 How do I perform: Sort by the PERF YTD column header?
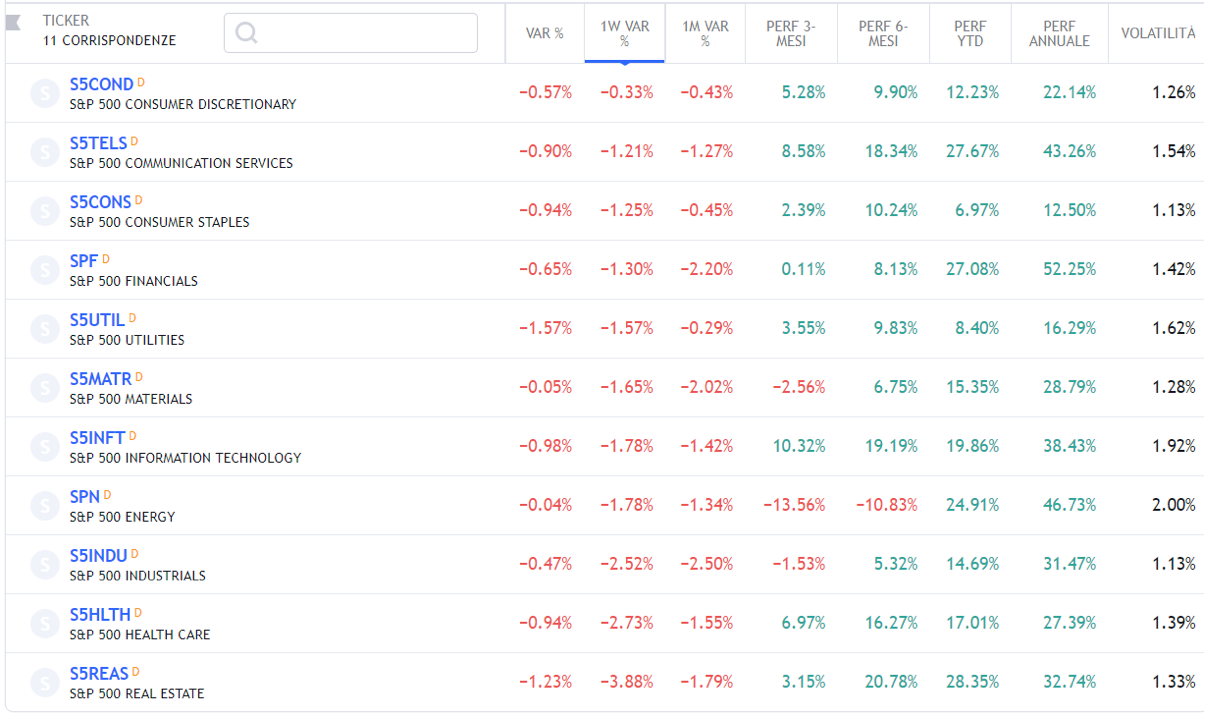tap(970, 33)
